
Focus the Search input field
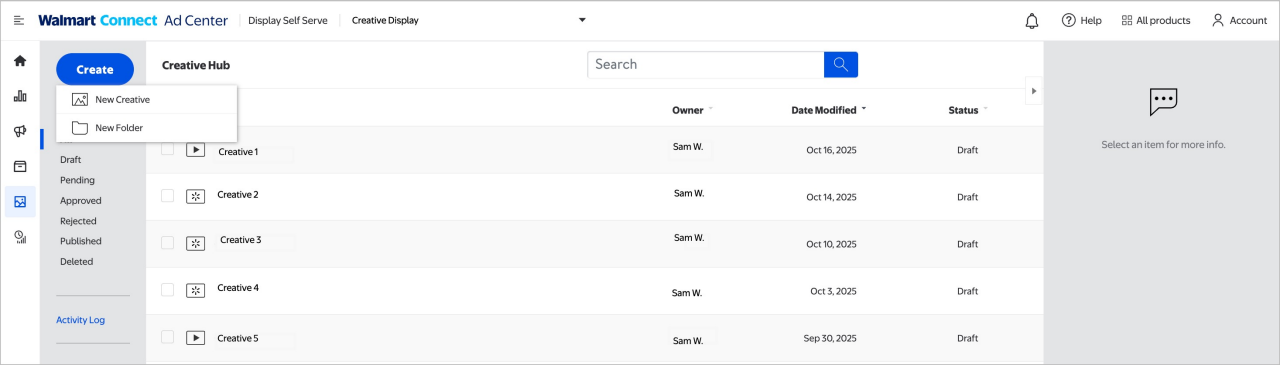click(x=706, y=64)
